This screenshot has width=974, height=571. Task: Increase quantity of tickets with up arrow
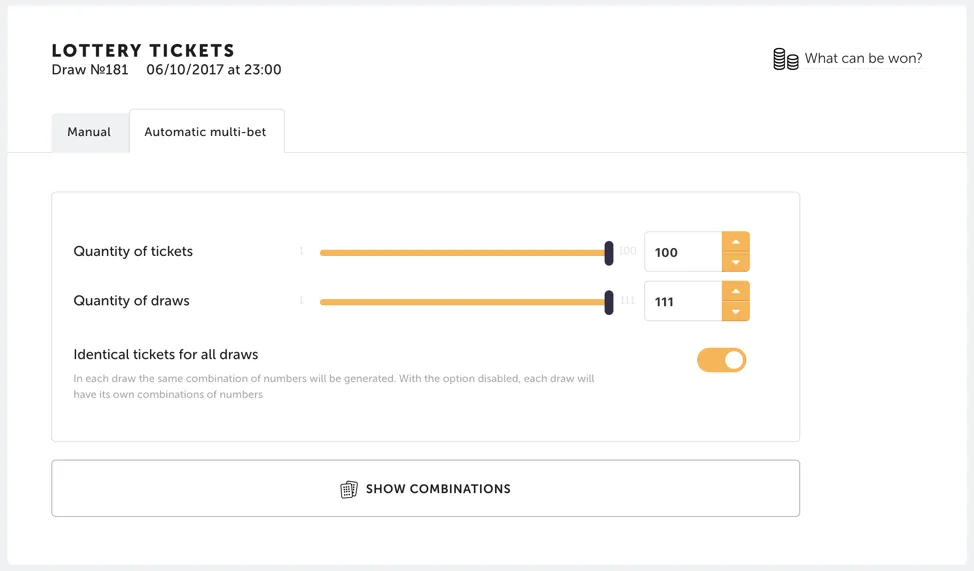tap(735, 242)
